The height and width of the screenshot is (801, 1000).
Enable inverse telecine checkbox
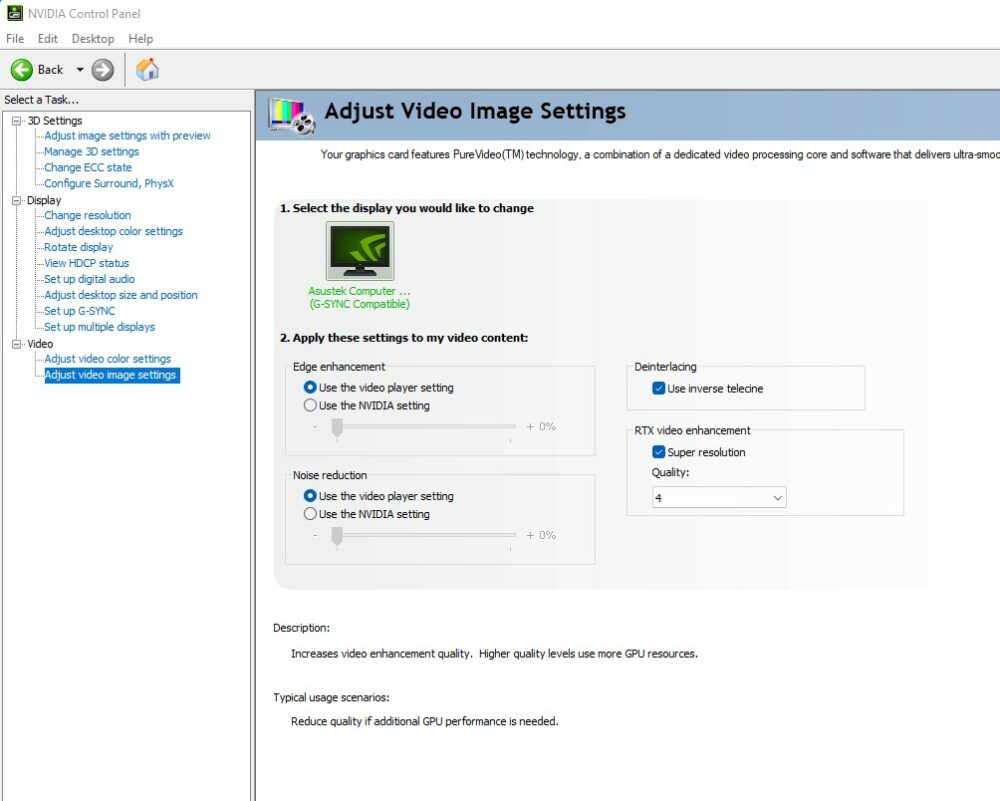click(659, 389)
